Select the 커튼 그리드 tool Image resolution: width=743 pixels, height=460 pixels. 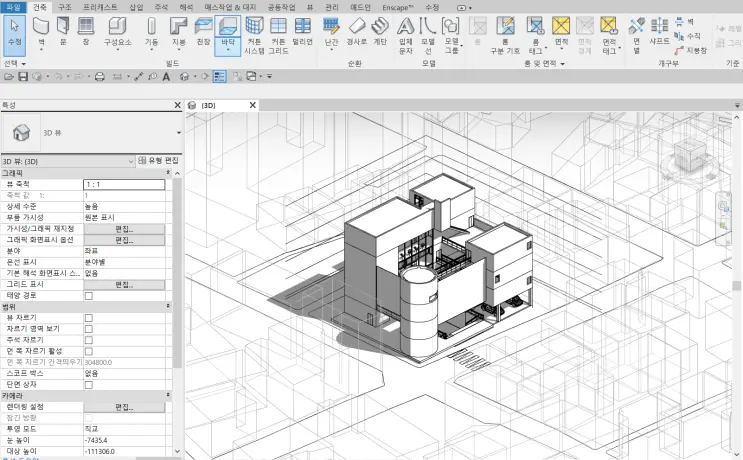(x=278, y=36)
